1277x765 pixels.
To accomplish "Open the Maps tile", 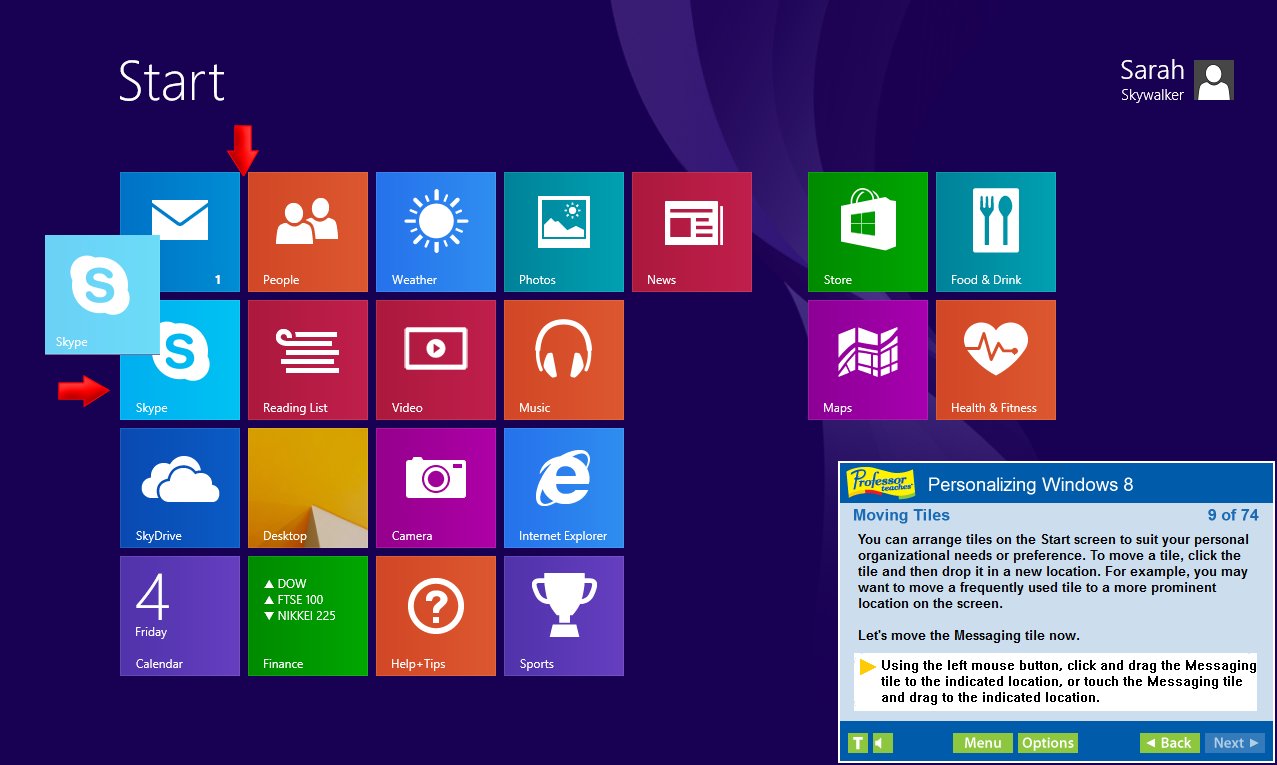I will click(867, 359).
